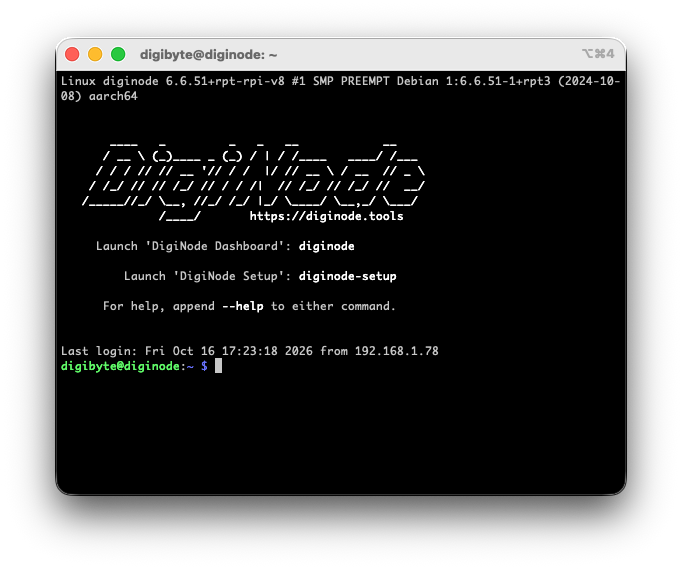Viewport: 682px width, 569px height.
Task: Click the 'Last login: Fri Oct 16' text
Action: (137, 351)
